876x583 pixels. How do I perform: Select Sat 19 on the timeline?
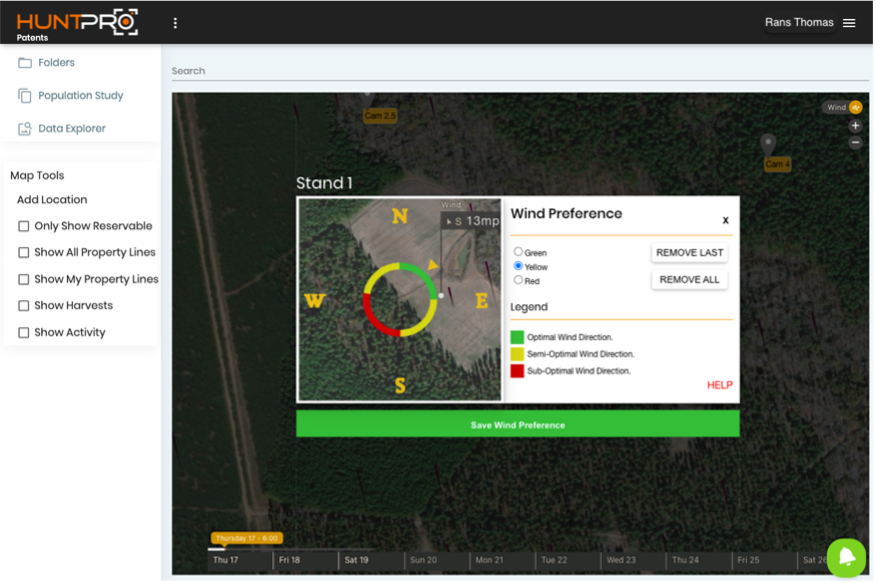356,560
